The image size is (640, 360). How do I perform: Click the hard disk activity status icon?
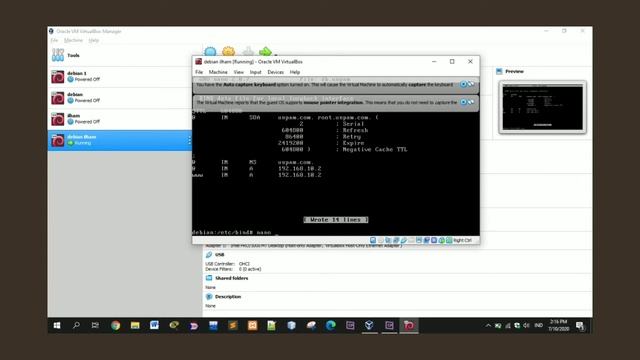(373, 240)
